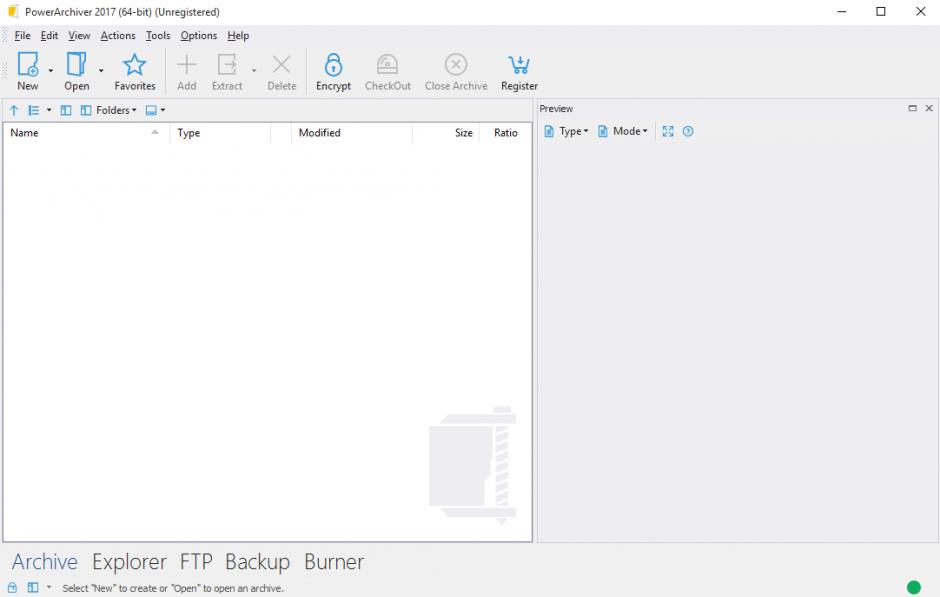
Task: Click the status text 'Select "New" to create or "Open" to open an archive.'
Action: pyautogui.click(x=173, y=589)
